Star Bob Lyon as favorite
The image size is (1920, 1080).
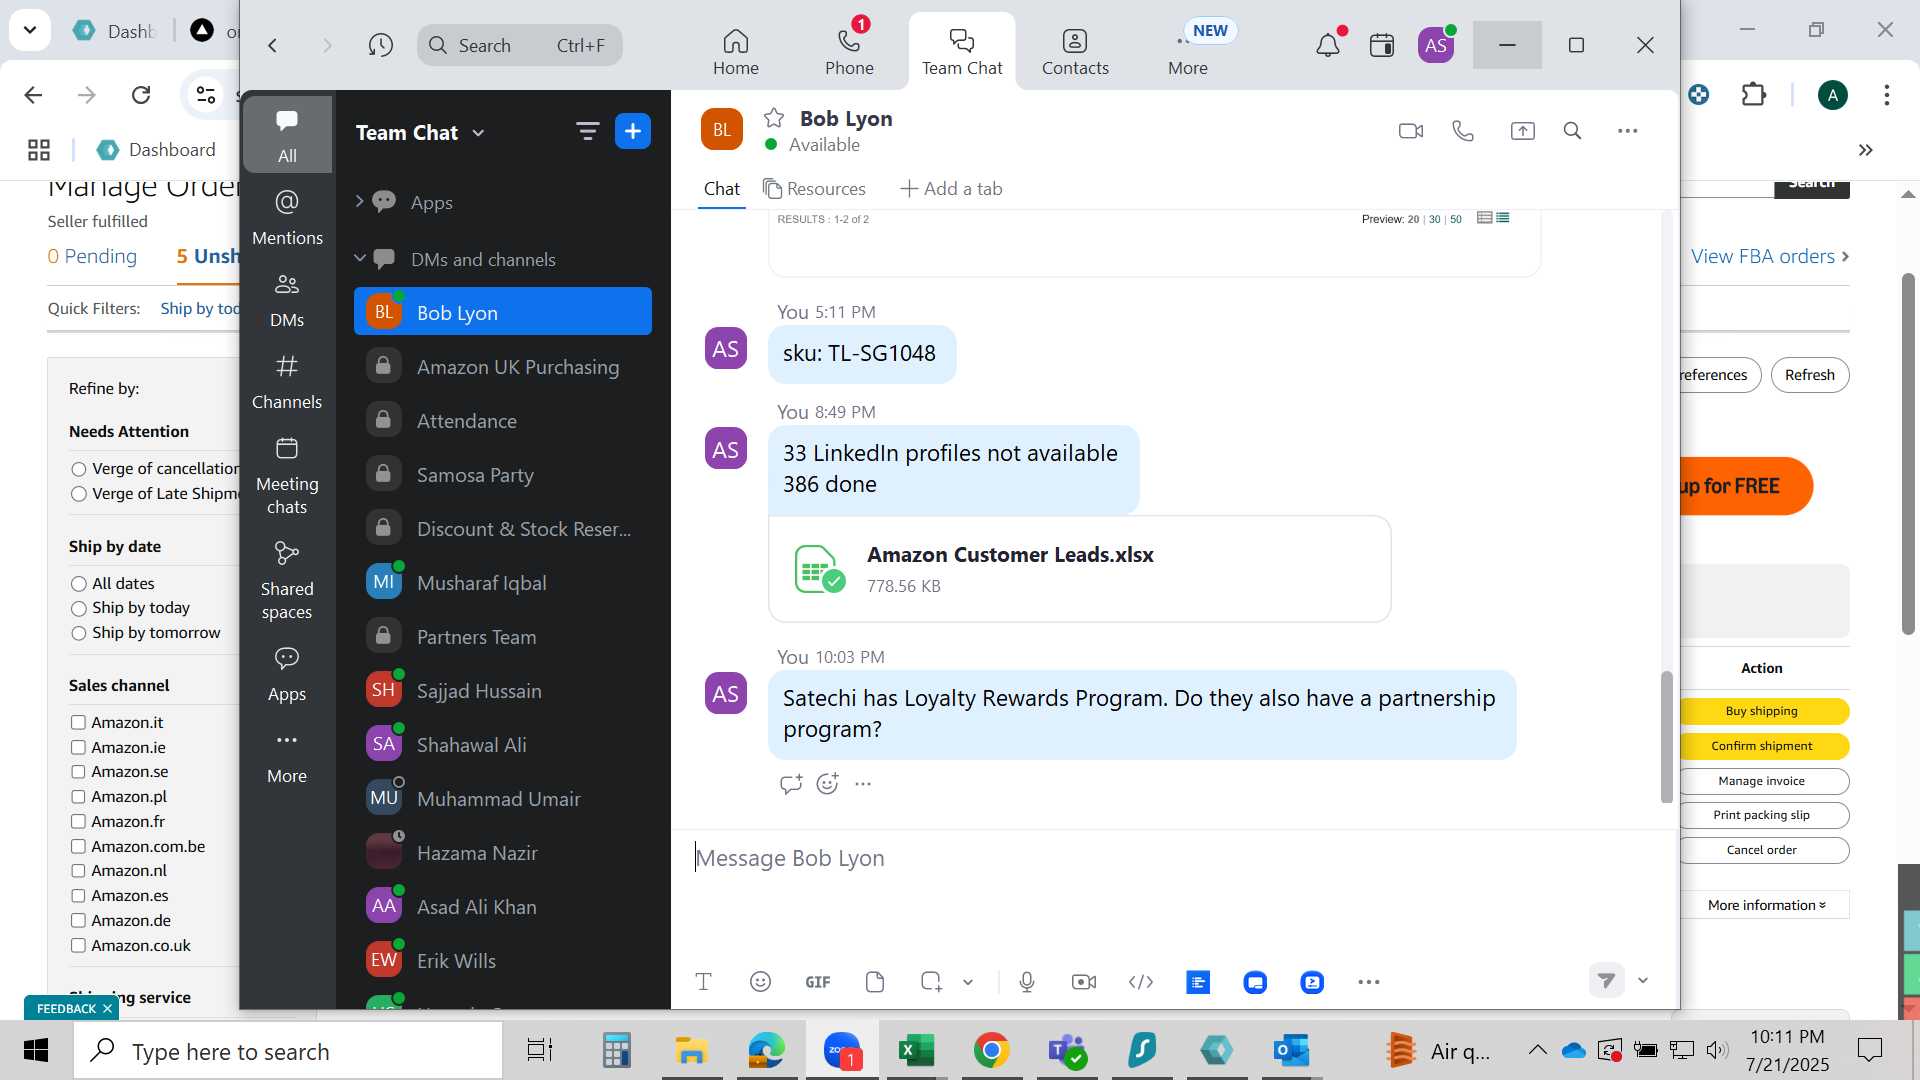pos(773,118)
